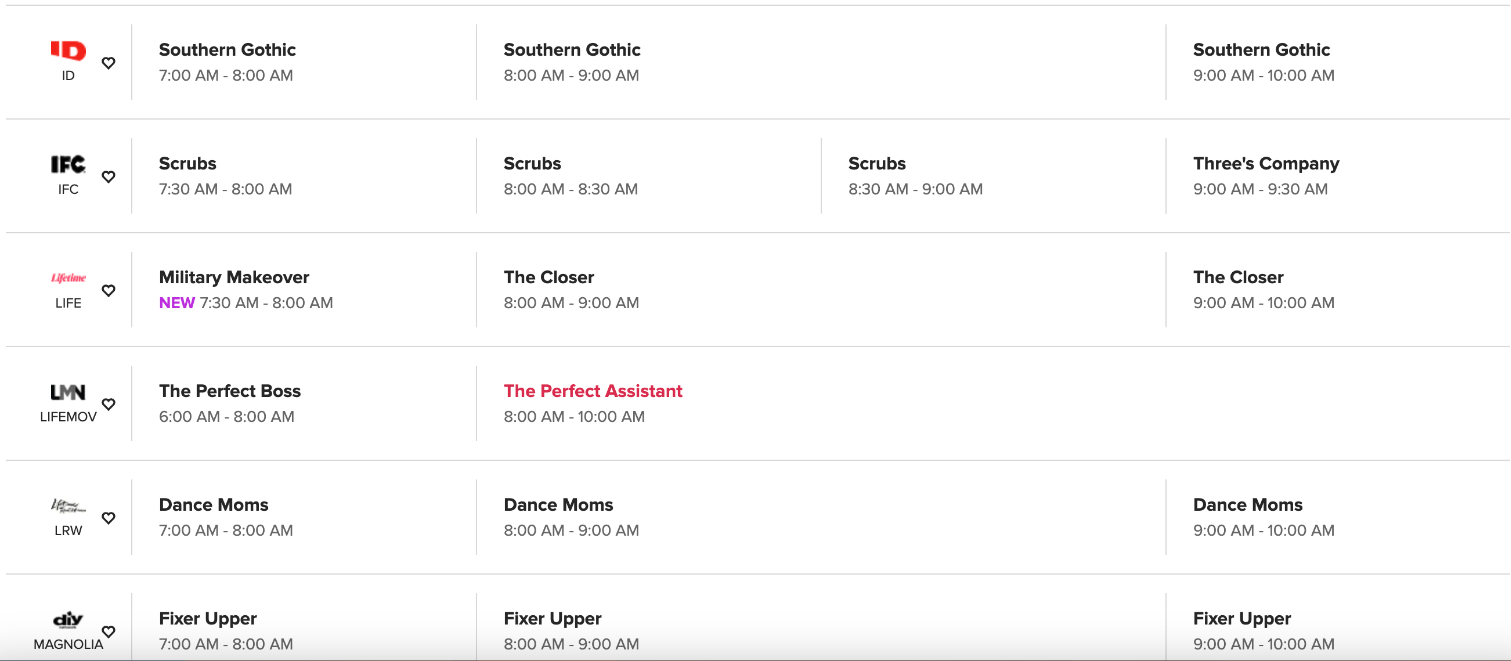1511x661 pixels.
Task: Favorite the ID channel with heart
Action: tap(109, 63)
